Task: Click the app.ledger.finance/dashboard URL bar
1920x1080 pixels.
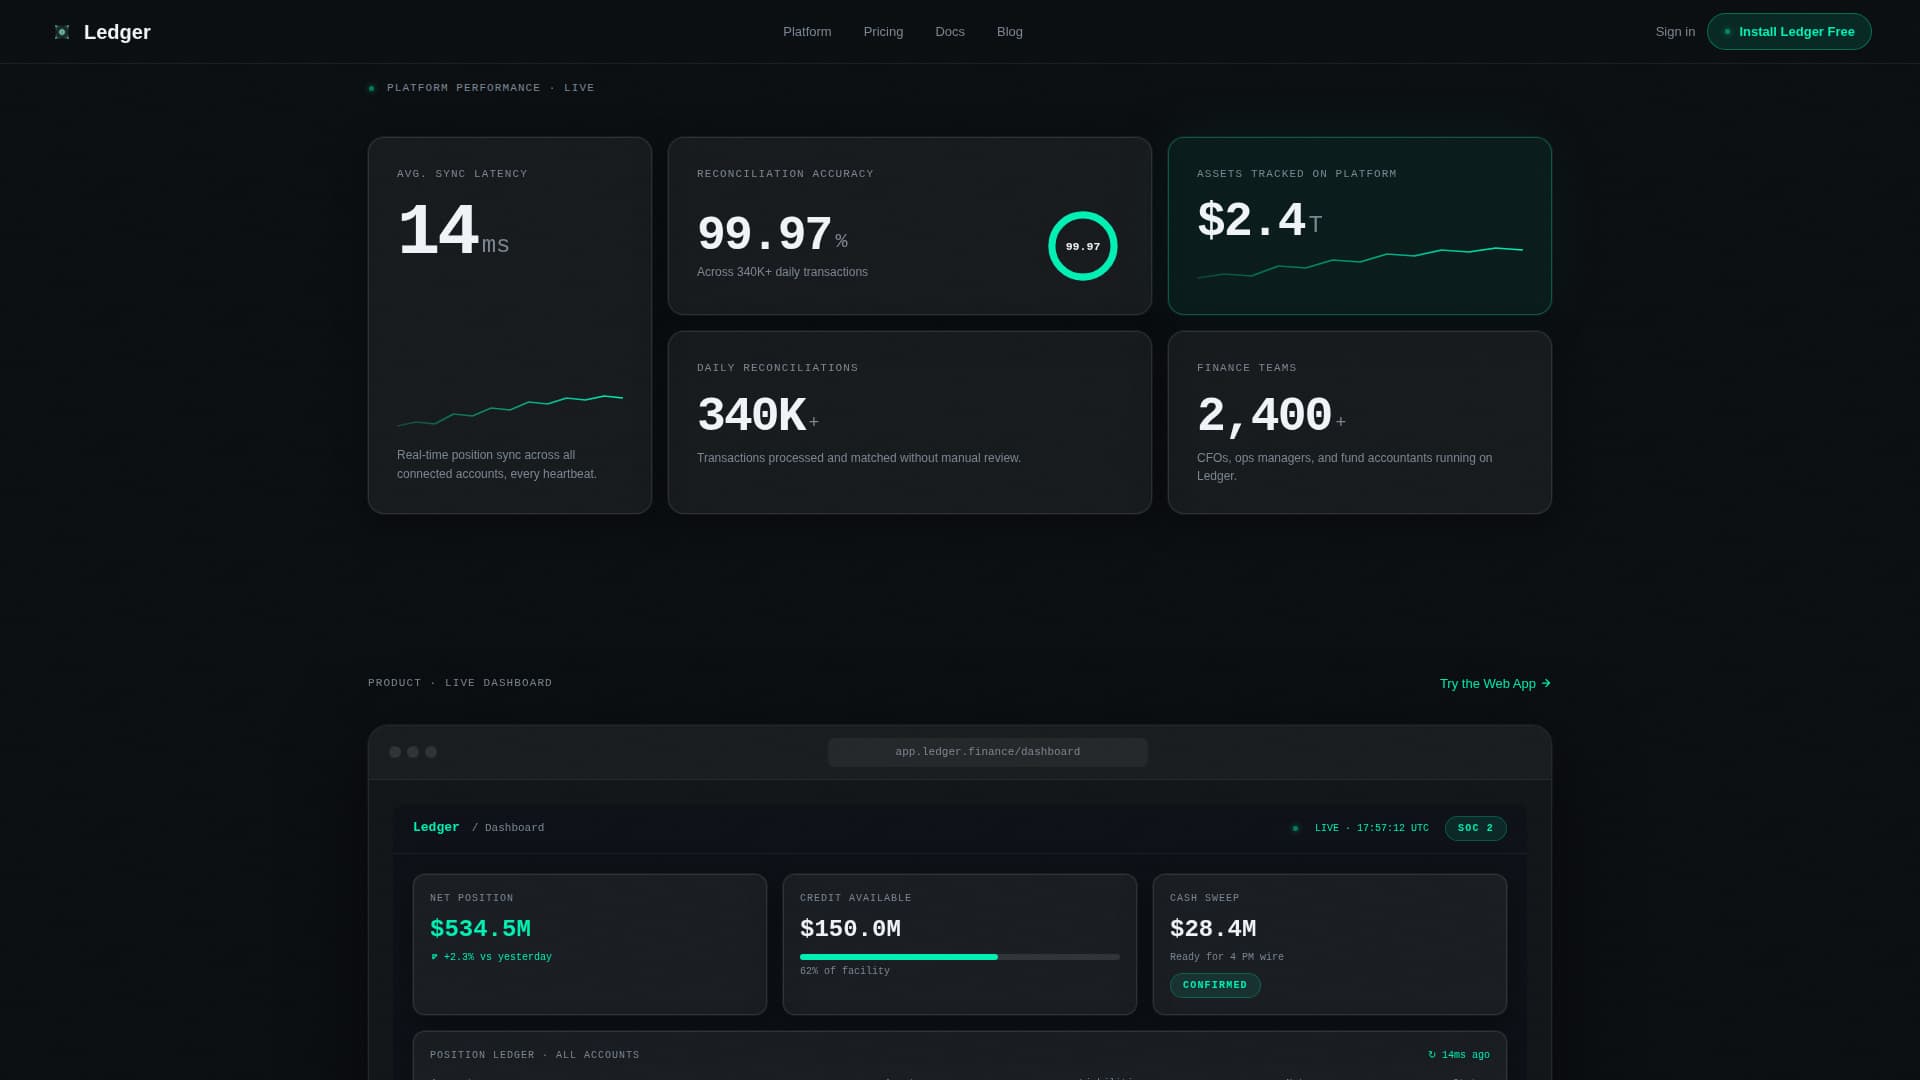Action: 988,752
